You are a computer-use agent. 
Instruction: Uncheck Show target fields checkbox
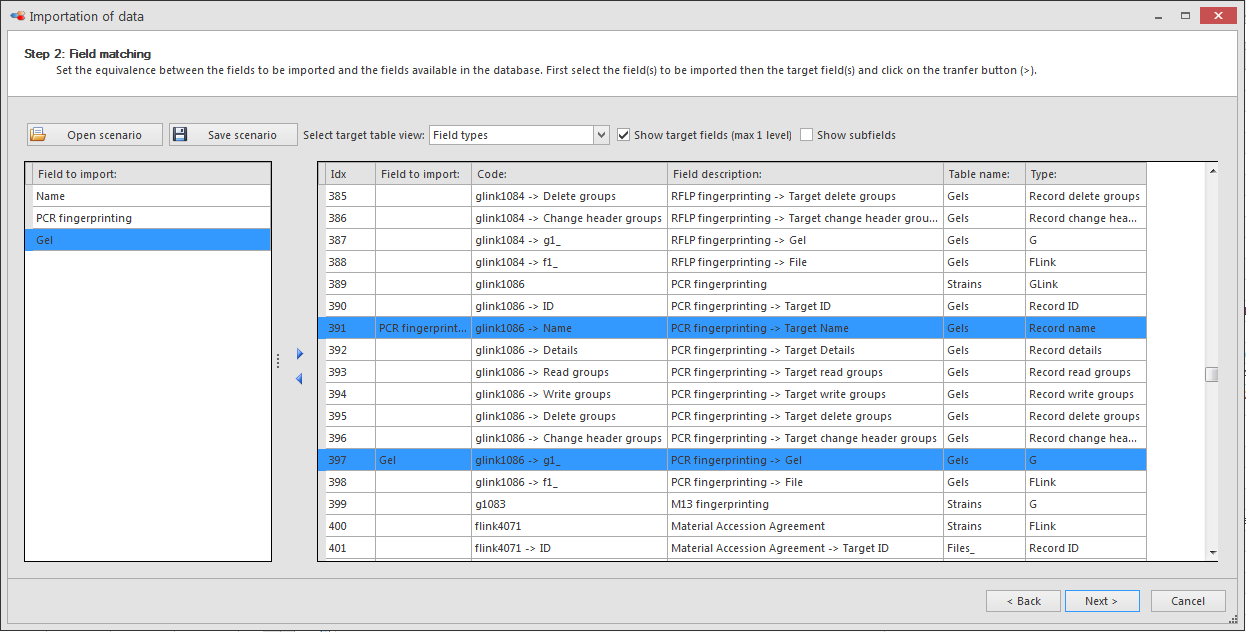[624, 135]
